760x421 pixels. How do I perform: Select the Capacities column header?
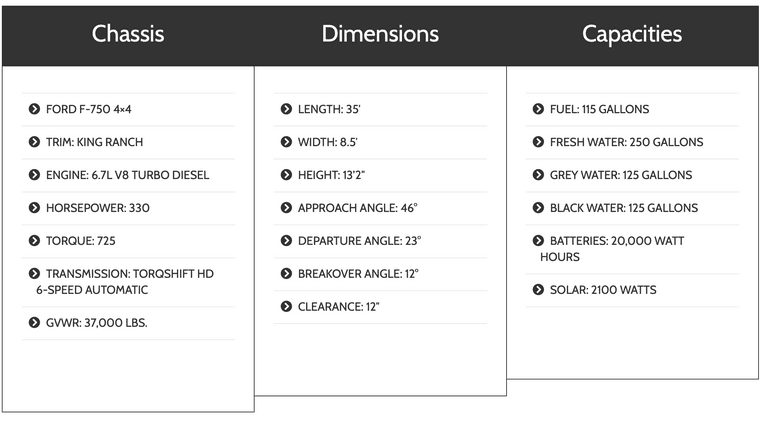coord(632,34)
